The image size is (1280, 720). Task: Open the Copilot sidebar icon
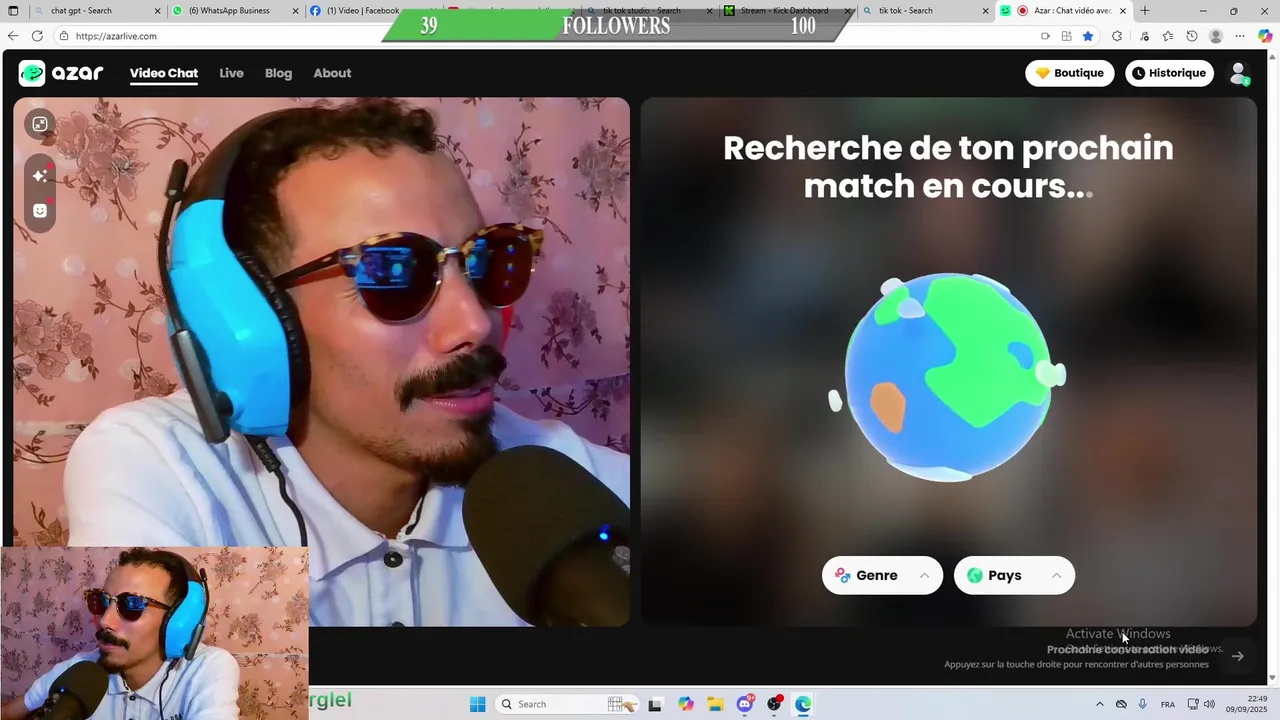[1265, 36]
